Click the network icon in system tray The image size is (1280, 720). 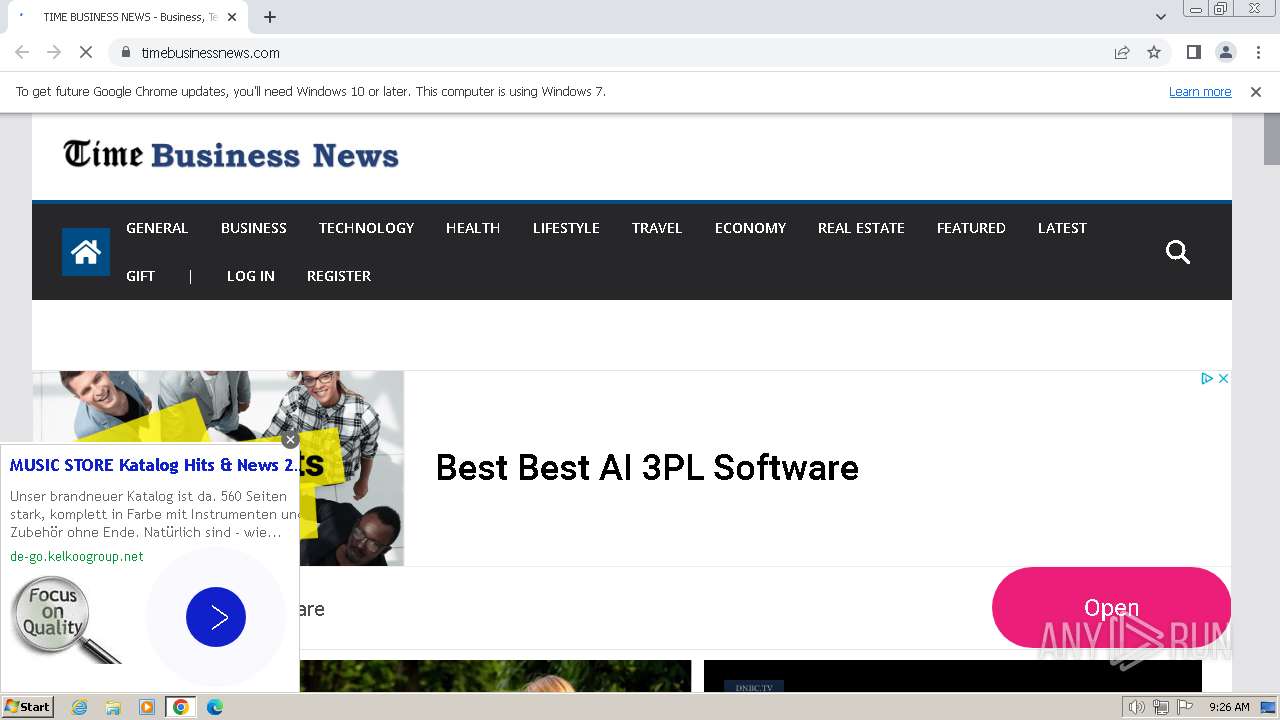[1161, 707]
